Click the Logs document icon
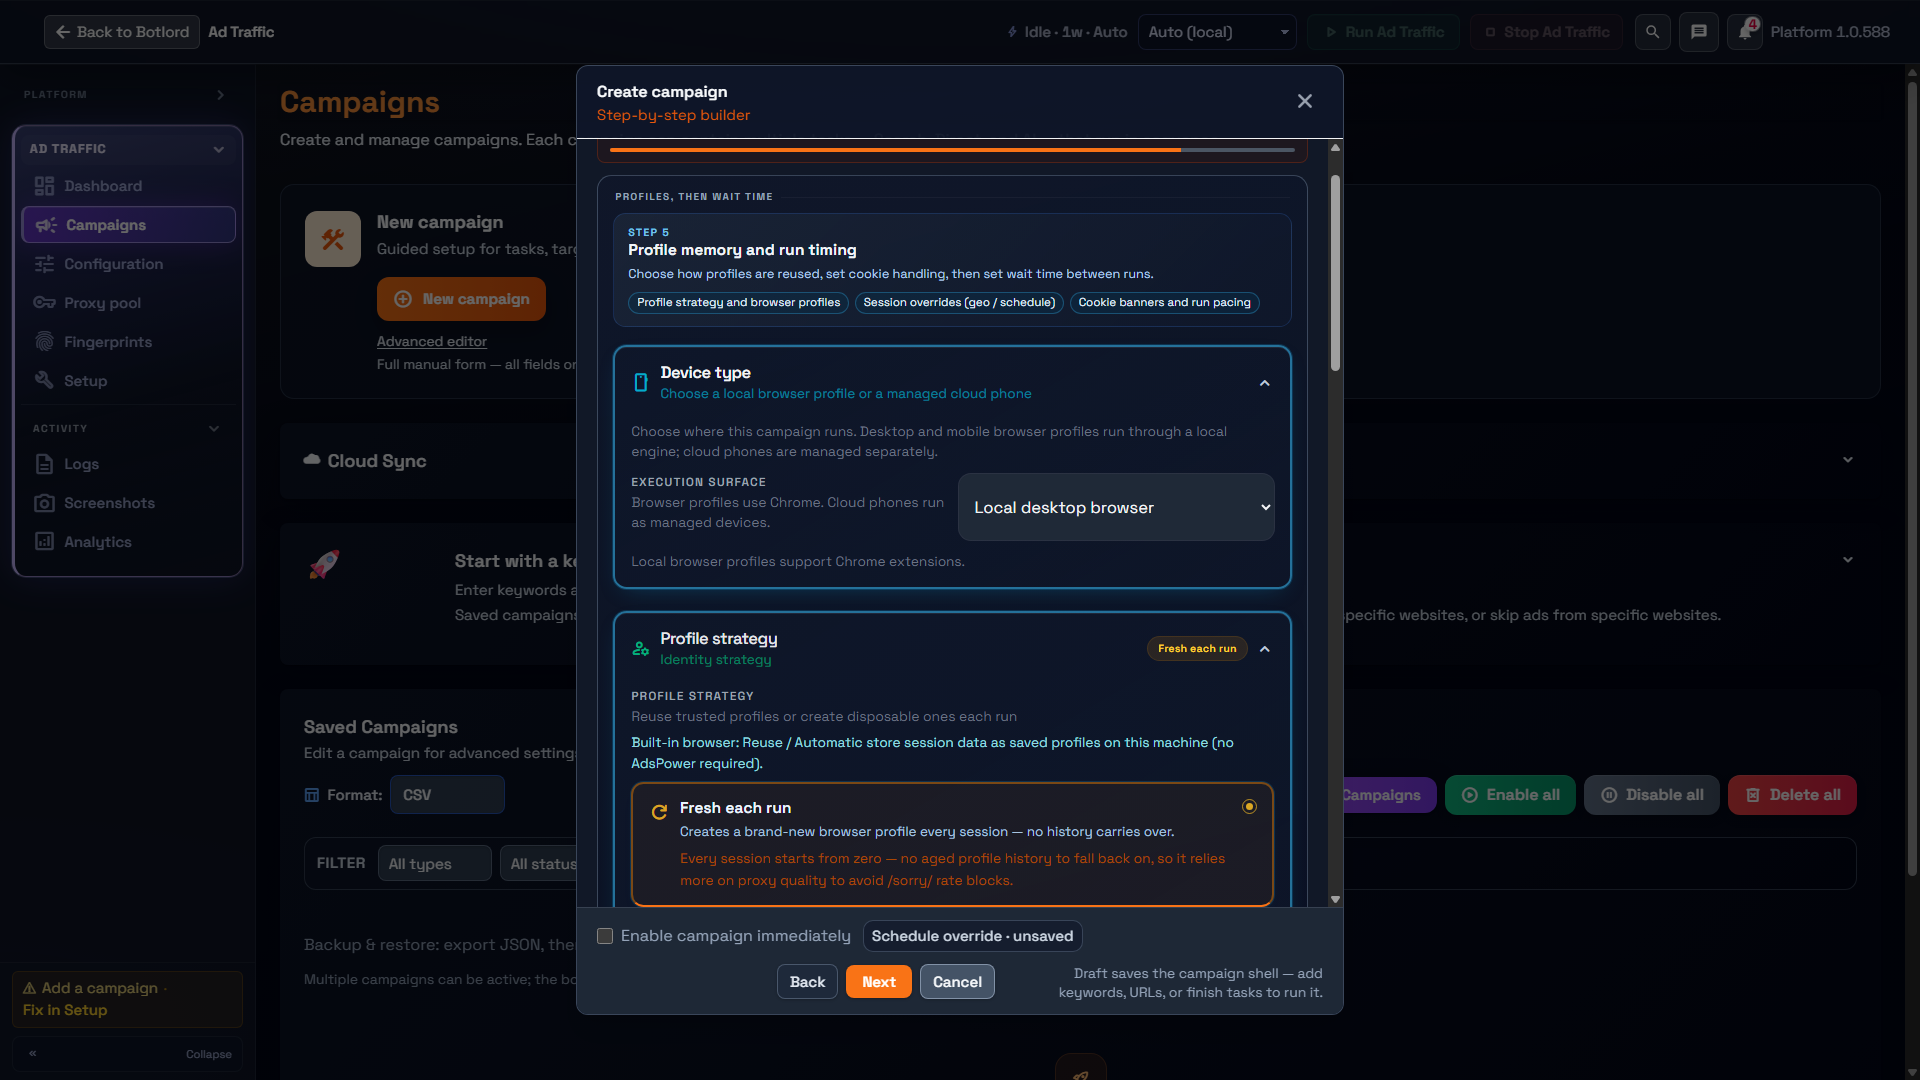This screenshot has width=1920, height=1080. (x=44, y=464)
